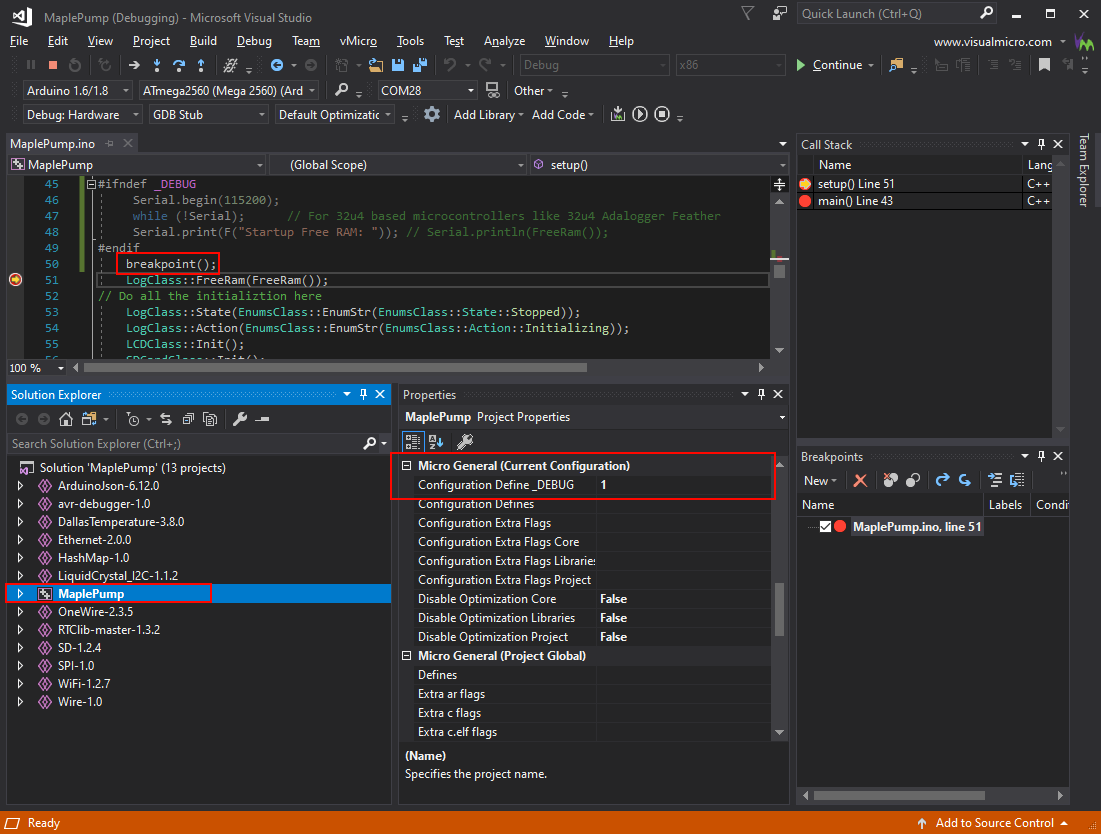Click the Step Into arrow icon
1101x834 pixels.
(157, 65)
